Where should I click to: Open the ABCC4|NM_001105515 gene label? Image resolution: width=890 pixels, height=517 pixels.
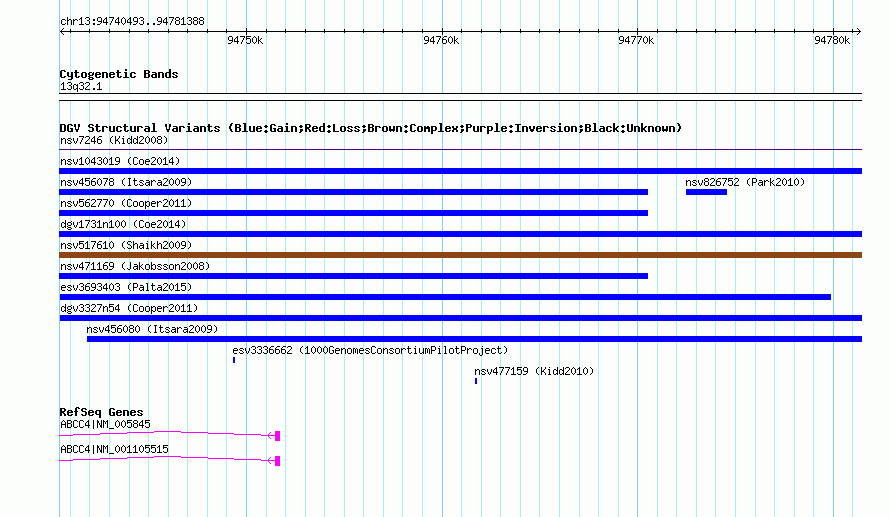point(114,449)
